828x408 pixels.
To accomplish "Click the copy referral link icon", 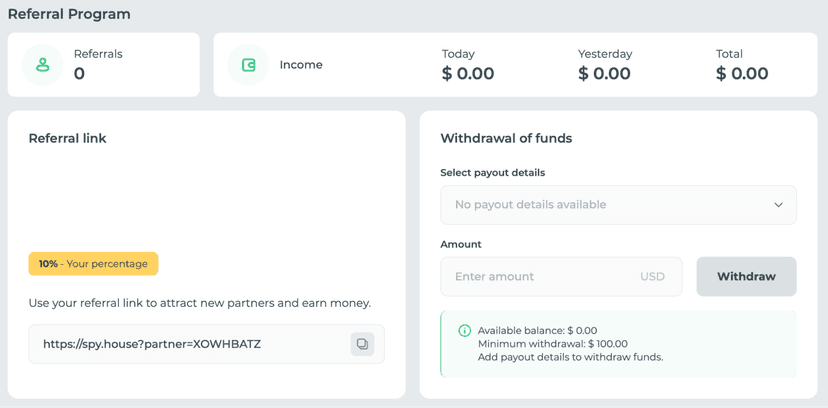I will click(x=362, y=344).
